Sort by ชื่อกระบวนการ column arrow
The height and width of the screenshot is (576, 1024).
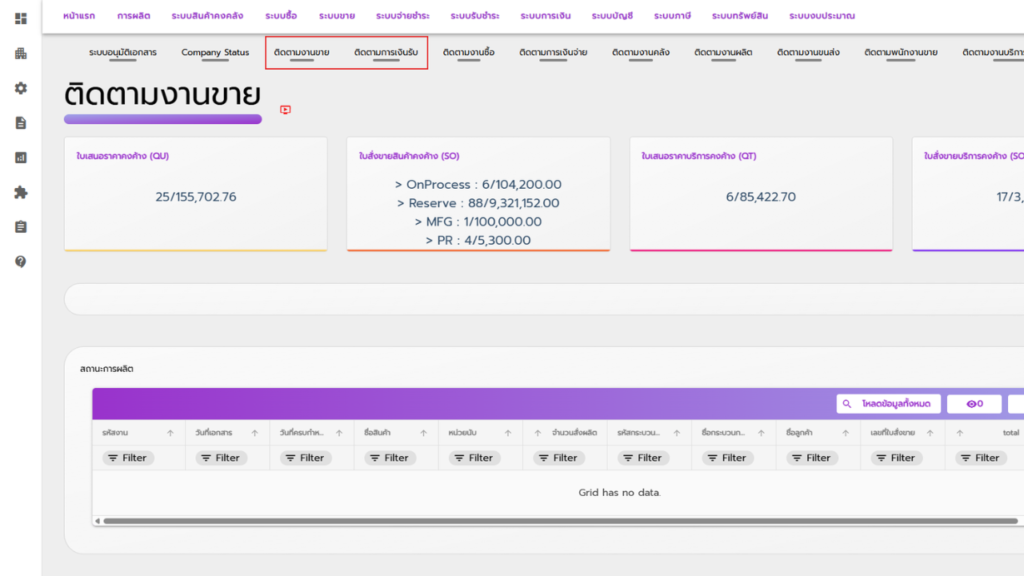pyautogui.click(x=761, y=433)
